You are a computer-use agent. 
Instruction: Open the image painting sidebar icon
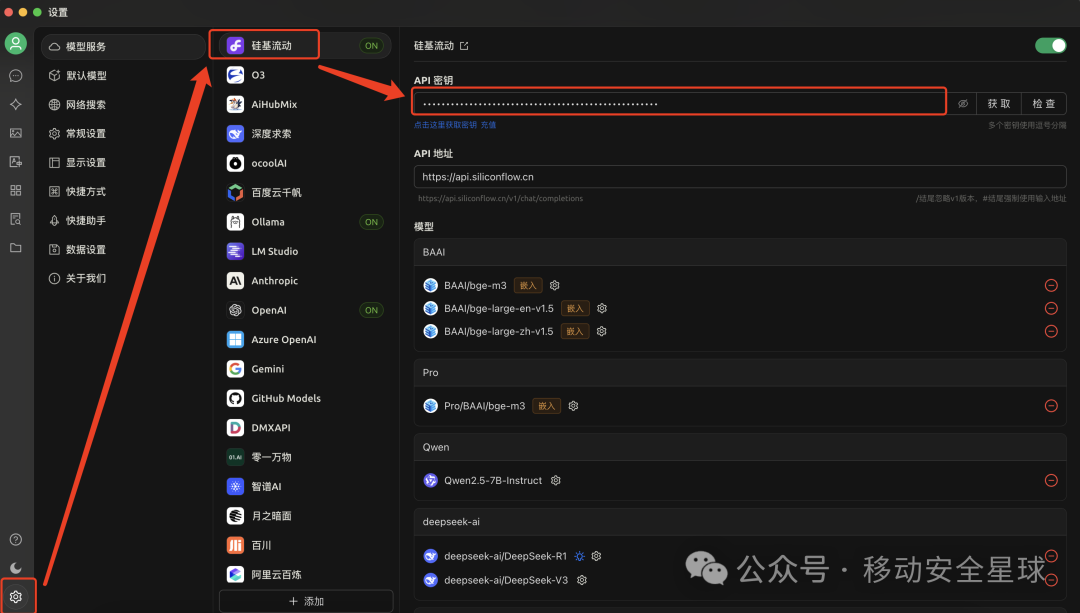coord(15,133)
